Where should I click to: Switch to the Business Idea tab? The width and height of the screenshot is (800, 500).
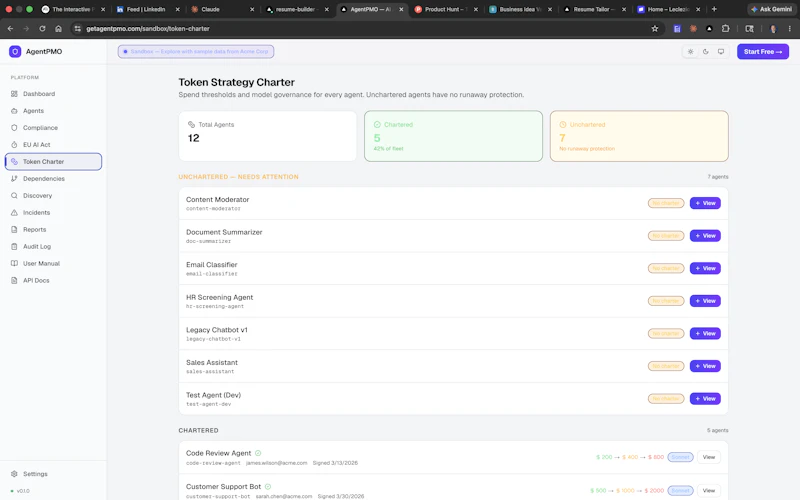coord(520,9)
